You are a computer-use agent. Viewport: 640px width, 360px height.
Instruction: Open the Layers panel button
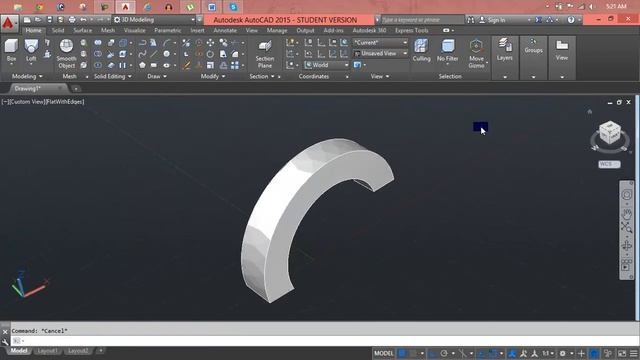(505, 58)
